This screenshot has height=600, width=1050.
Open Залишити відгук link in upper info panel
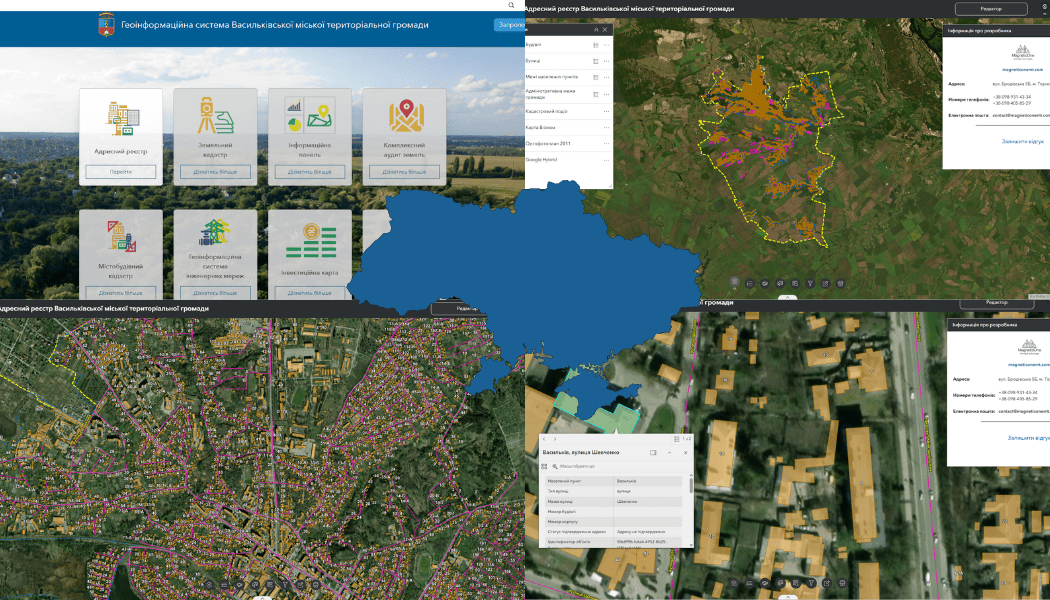tap(1023, 141)
